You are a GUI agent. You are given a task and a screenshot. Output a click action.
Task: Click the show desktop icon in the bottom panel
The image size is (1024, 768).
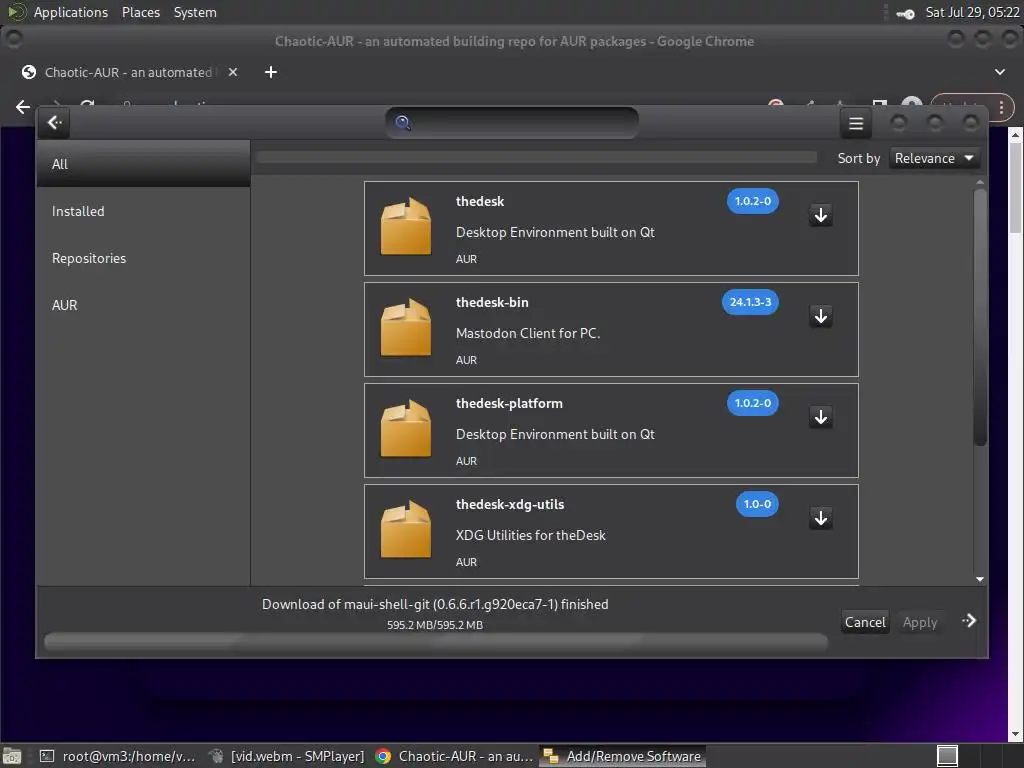click(x=12, y=756)
